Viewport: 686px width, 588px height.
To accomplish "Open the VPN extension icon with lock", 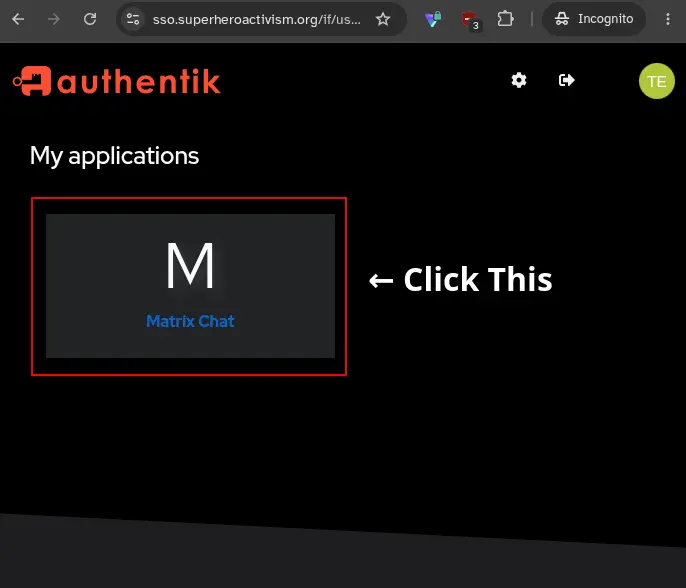I will click(x=433, y=19).
